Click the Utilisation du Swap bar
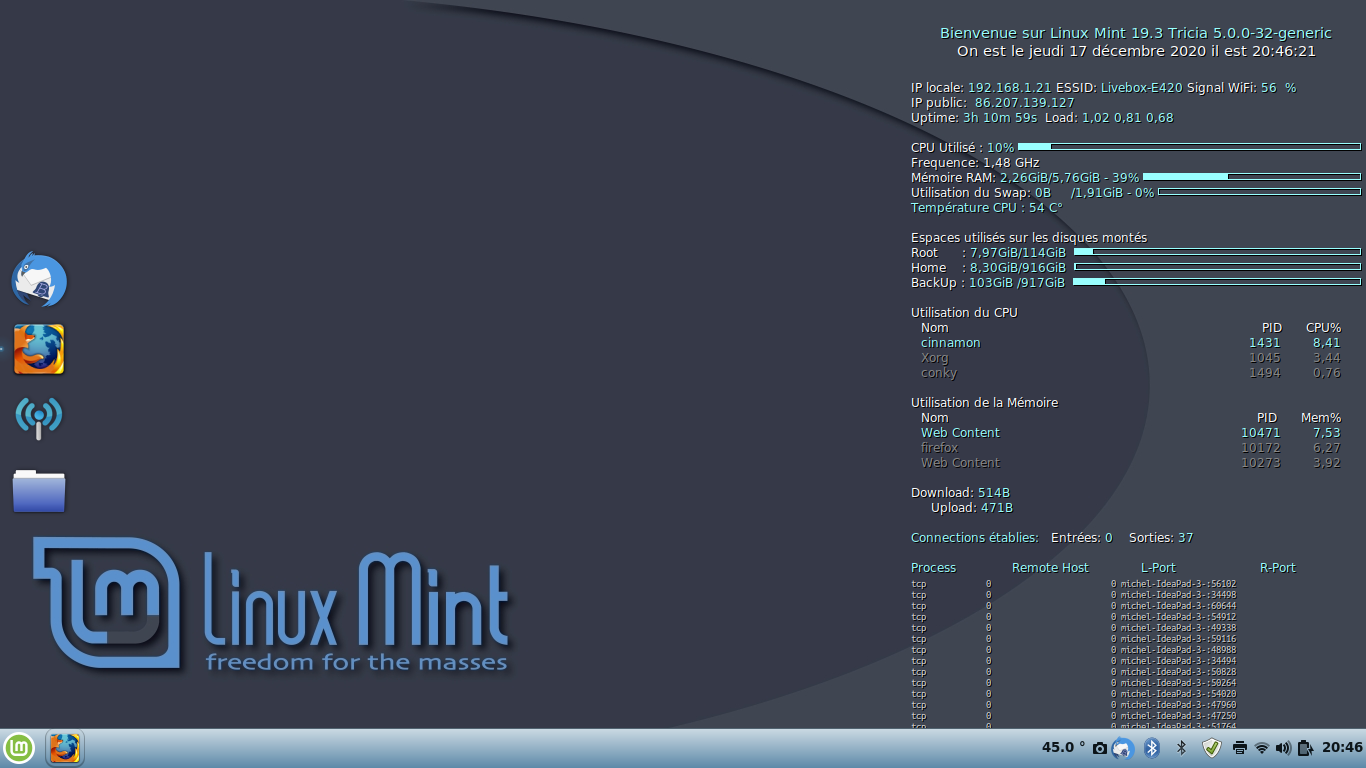Viewport: 1366px width, 768px height. pos(1259,192)
